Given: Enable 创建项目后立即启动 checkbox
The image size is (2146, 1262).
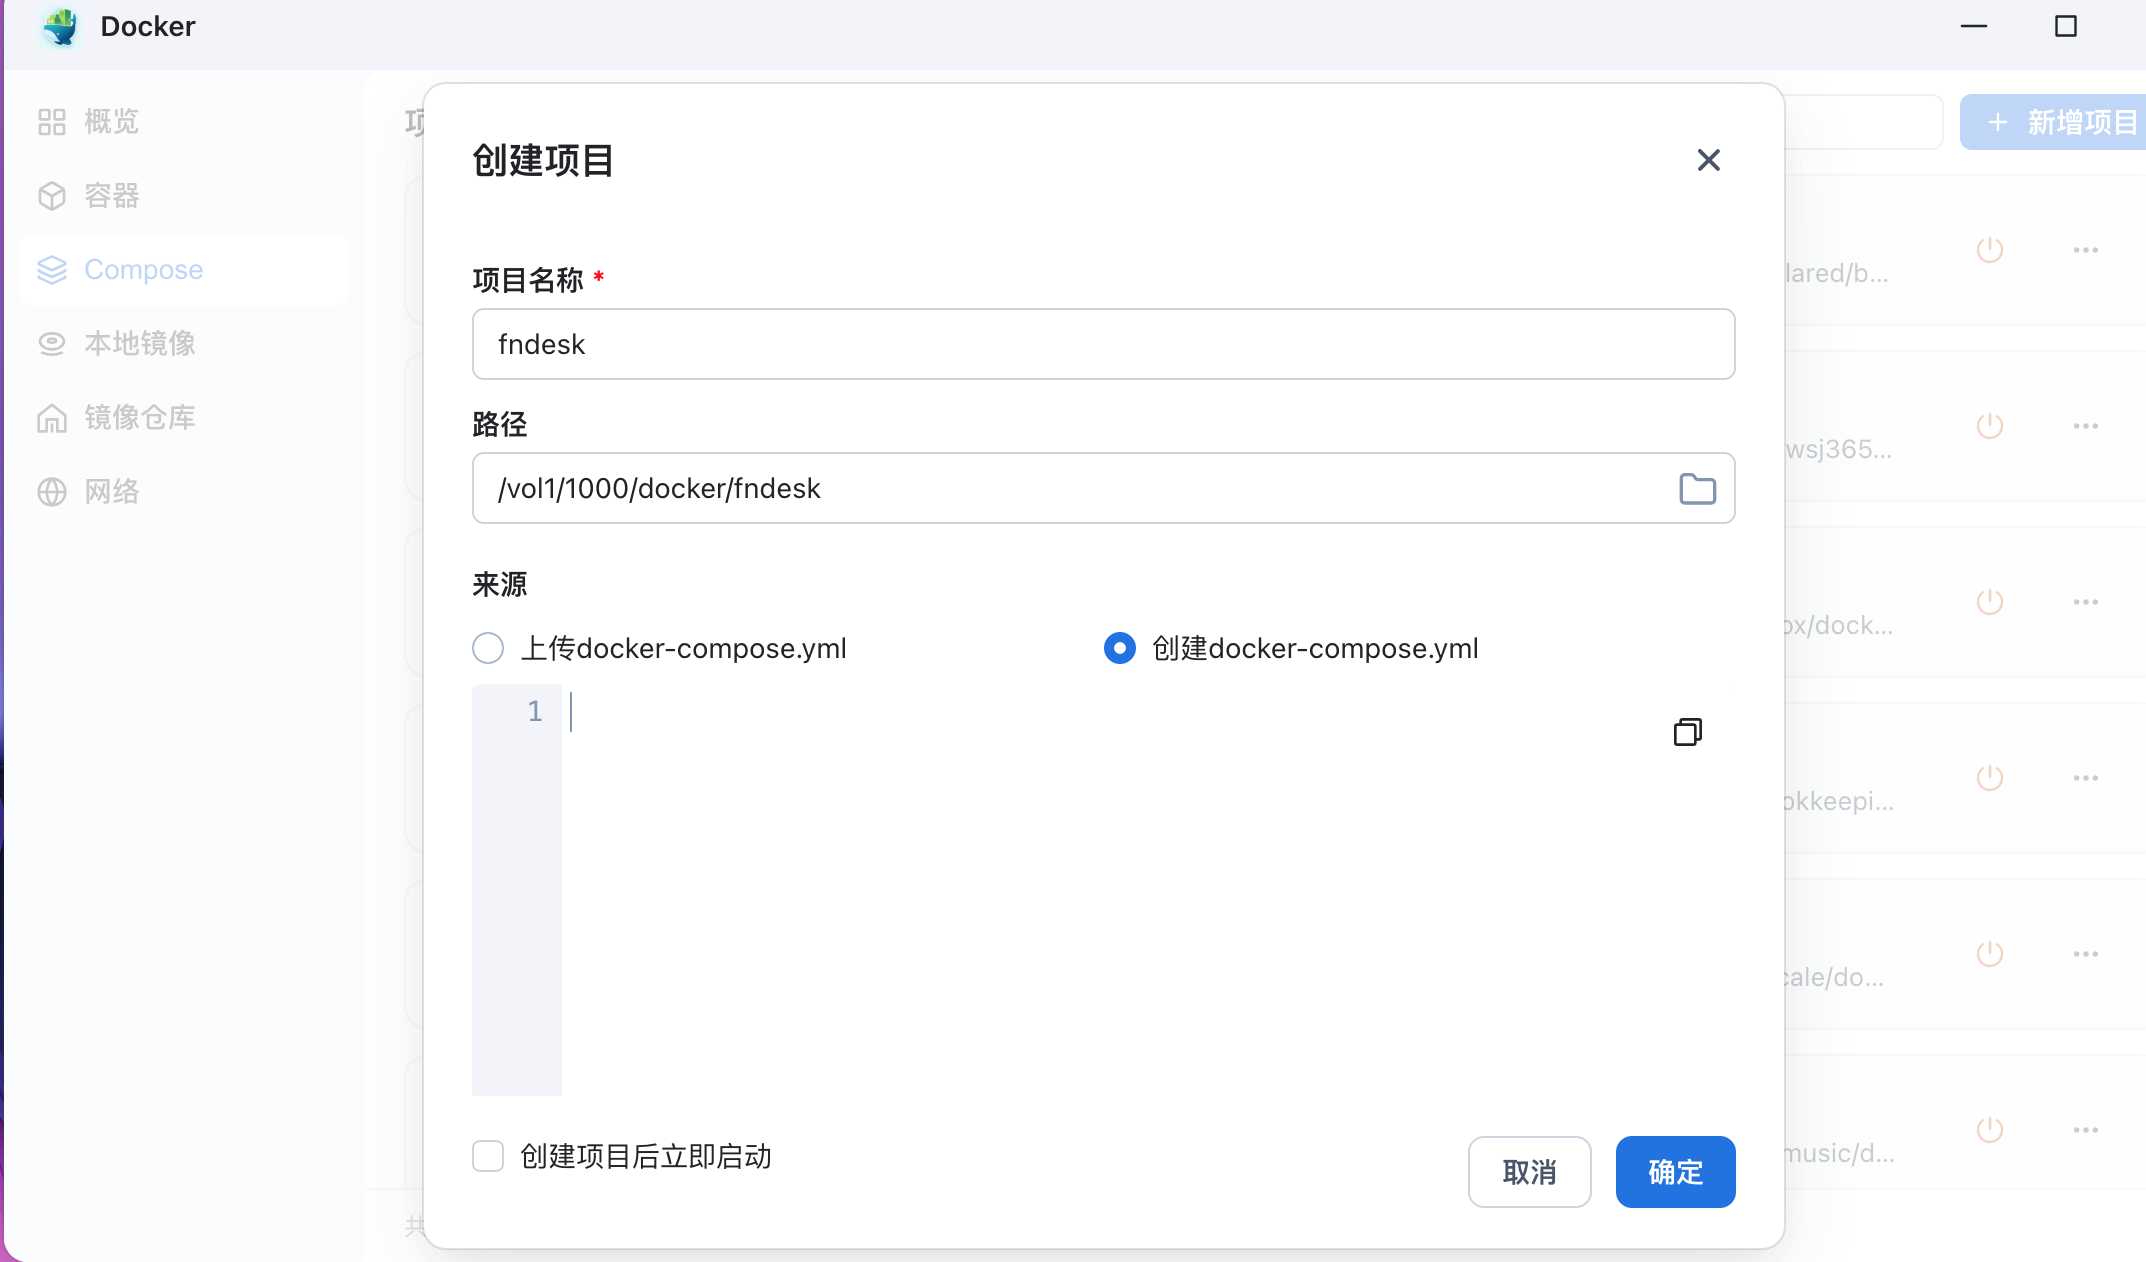Looking at the screenshot, I should click(488, 1156).
